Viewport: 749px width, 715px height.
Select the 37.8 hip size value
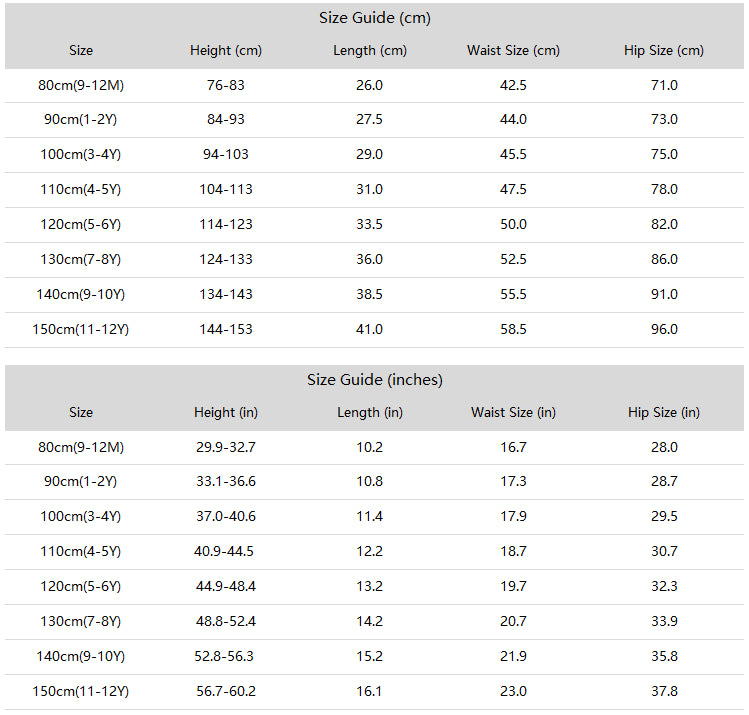(664, 691)
